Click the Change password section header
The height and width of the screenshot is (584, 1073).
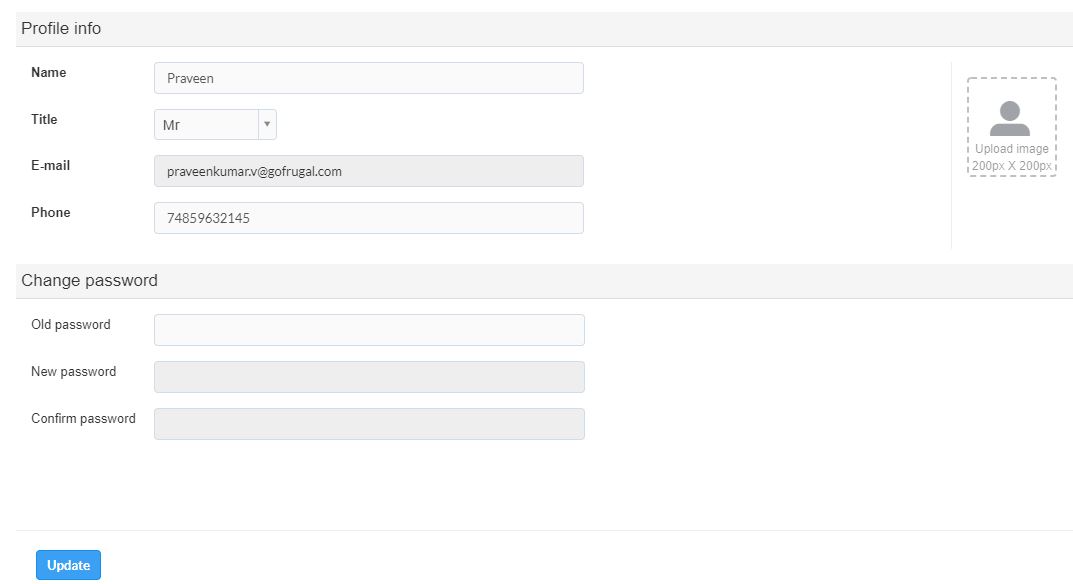(89, 281)
